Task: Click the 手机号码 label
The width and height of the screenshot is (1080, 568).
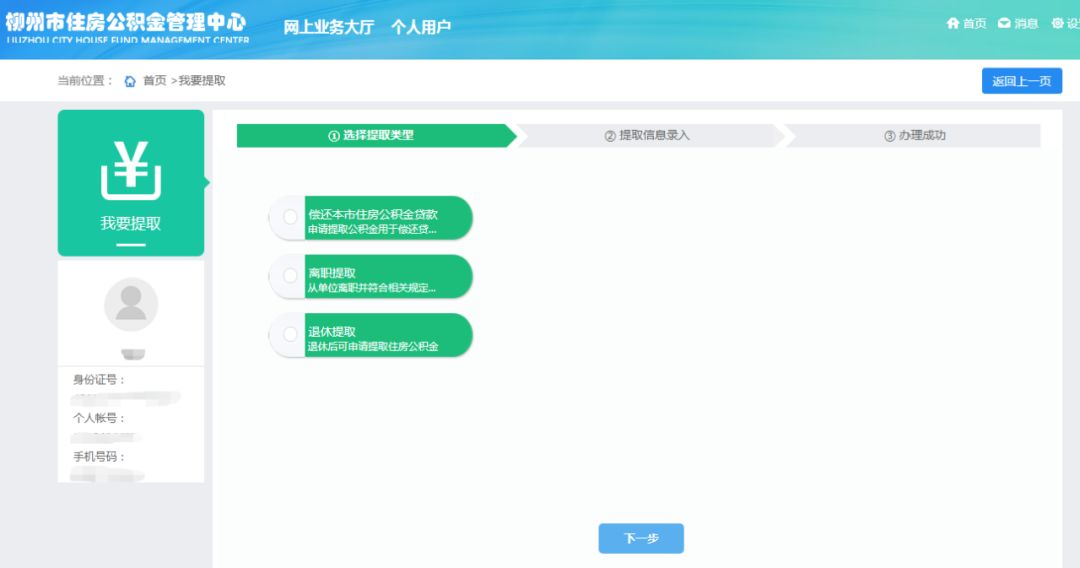Action: click(99, 456)
